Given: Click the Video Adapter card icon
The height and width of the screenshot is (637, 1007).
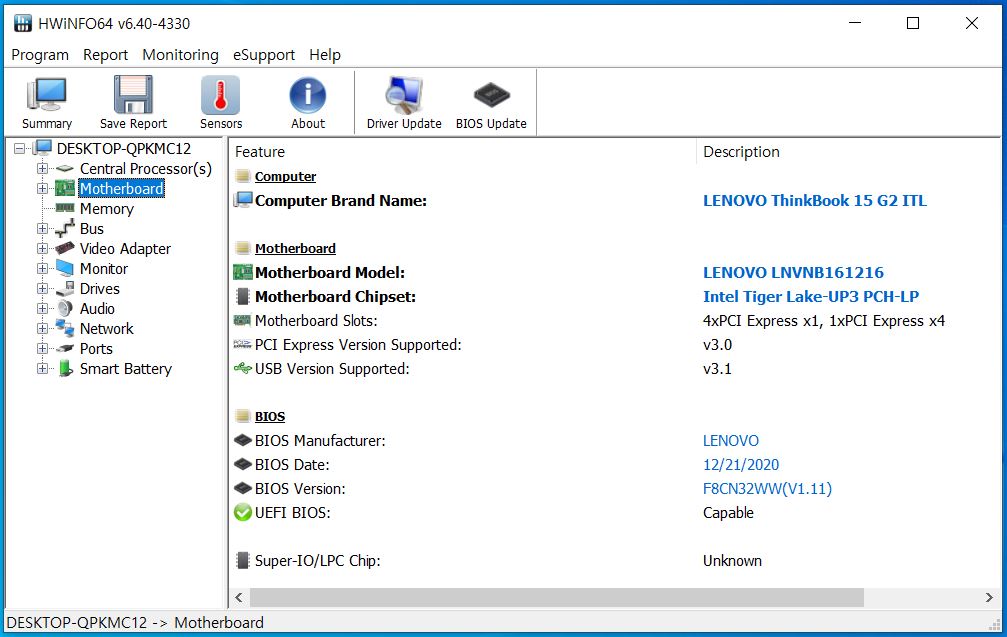Looking at the screenshot, I should click(x=65, y=248).
